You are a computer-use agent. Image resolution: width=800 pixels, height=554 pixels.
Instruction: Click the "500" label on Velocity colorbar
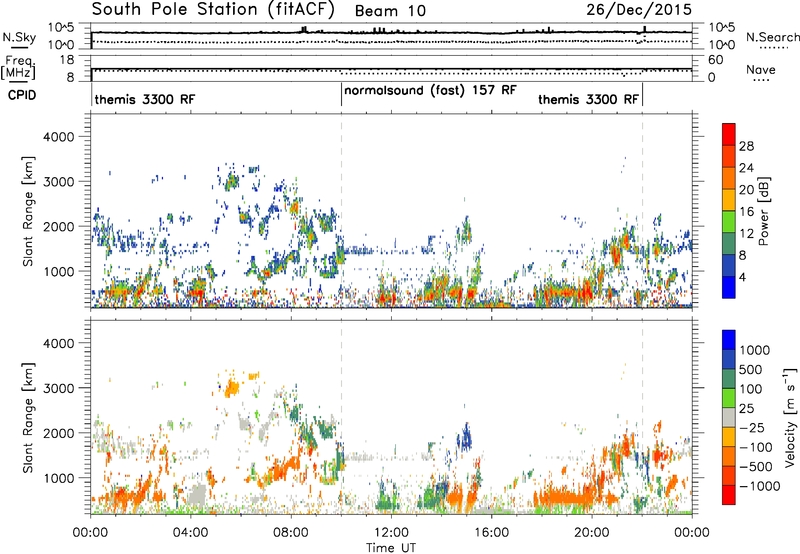(x=753, y=370)
